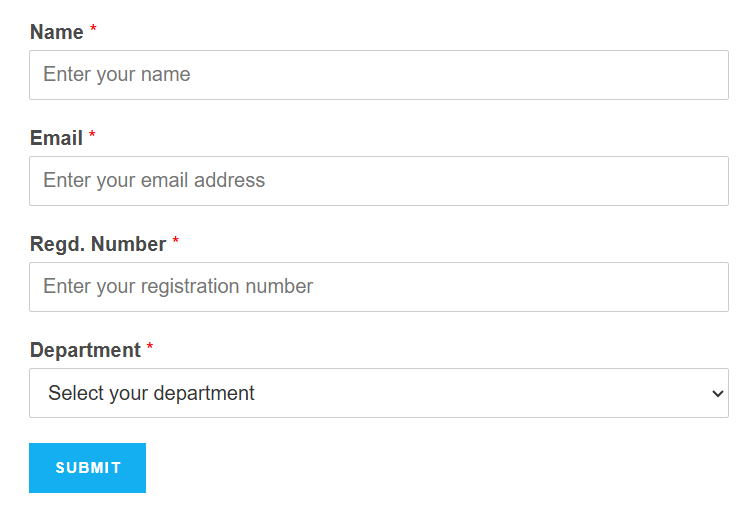Select the Regd. Number input box
Viewport: 754px width, 514px height.
click(379, 287)
